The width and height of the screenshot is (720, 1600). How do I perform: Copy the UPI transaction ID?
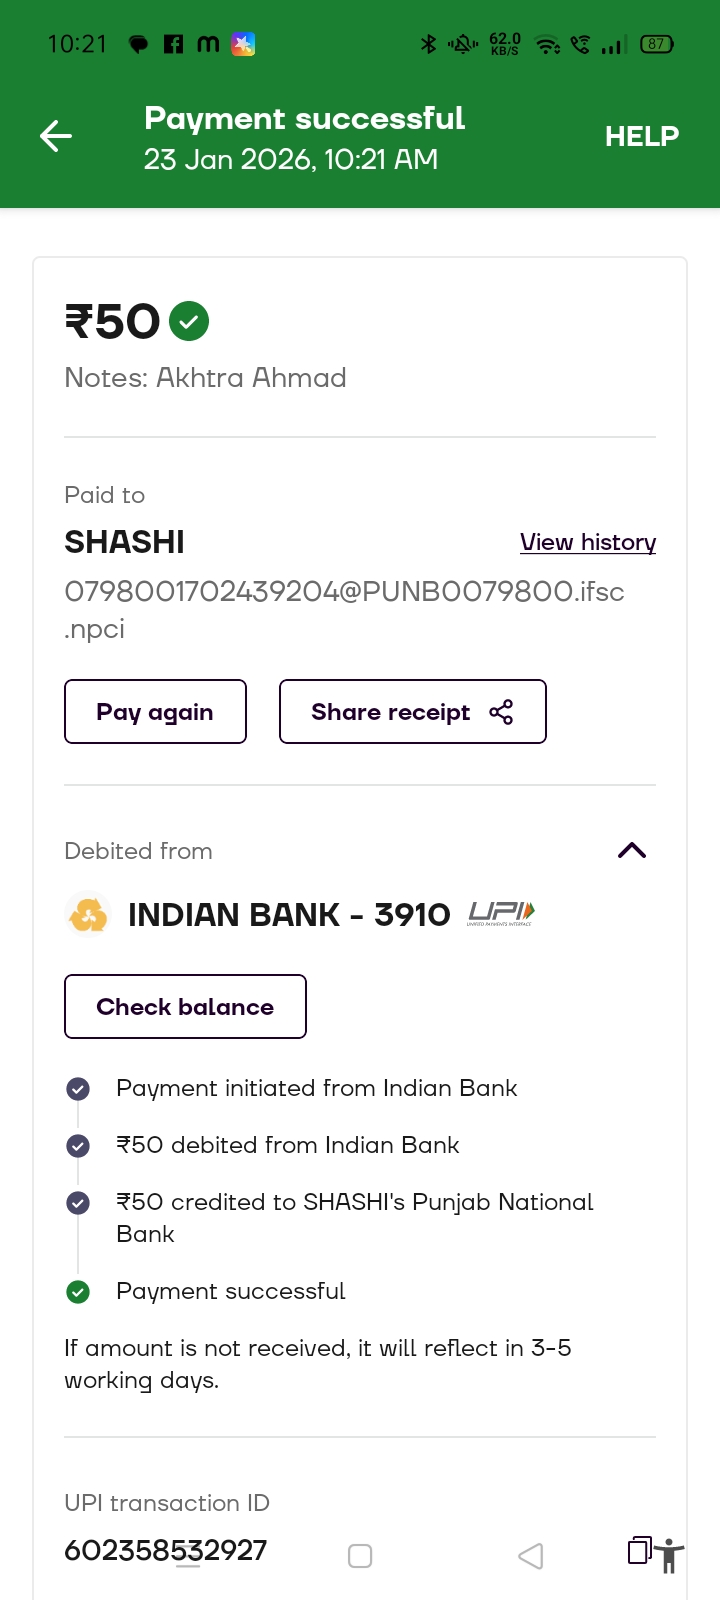coord(639,1550)
